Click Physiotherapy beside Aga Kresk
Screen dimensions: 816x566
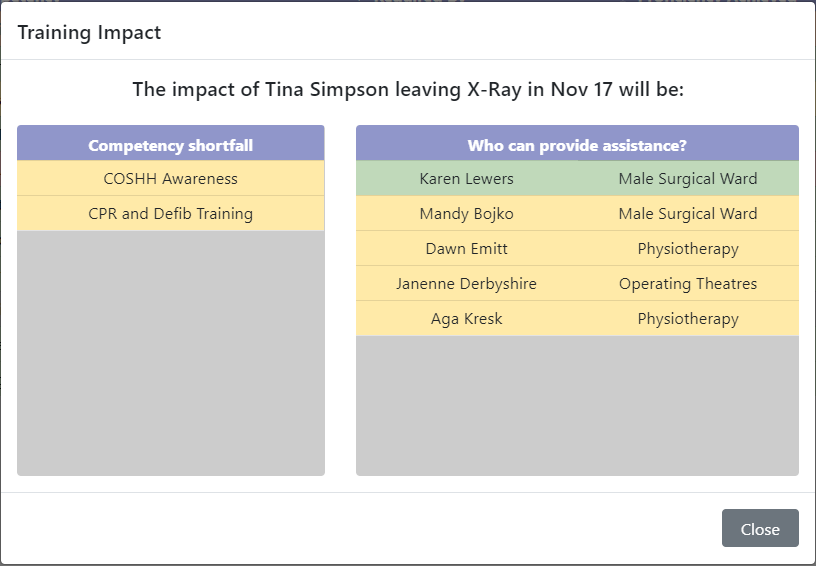(x=688, y=318)
